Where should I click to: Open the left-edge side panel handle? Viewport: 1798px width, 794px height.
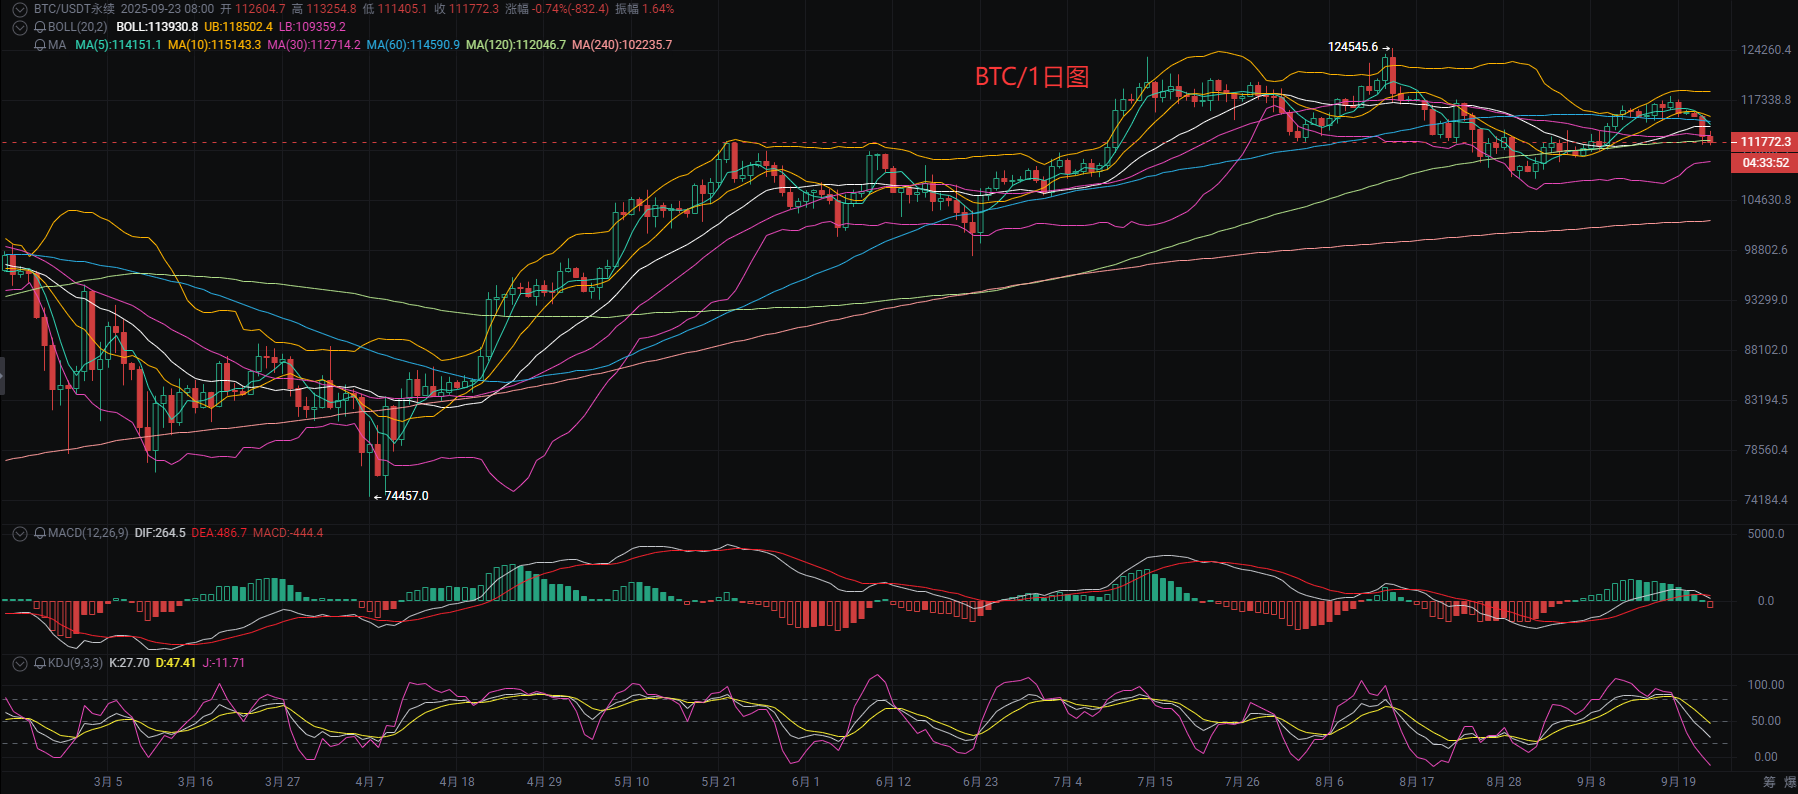coord(2,376)
